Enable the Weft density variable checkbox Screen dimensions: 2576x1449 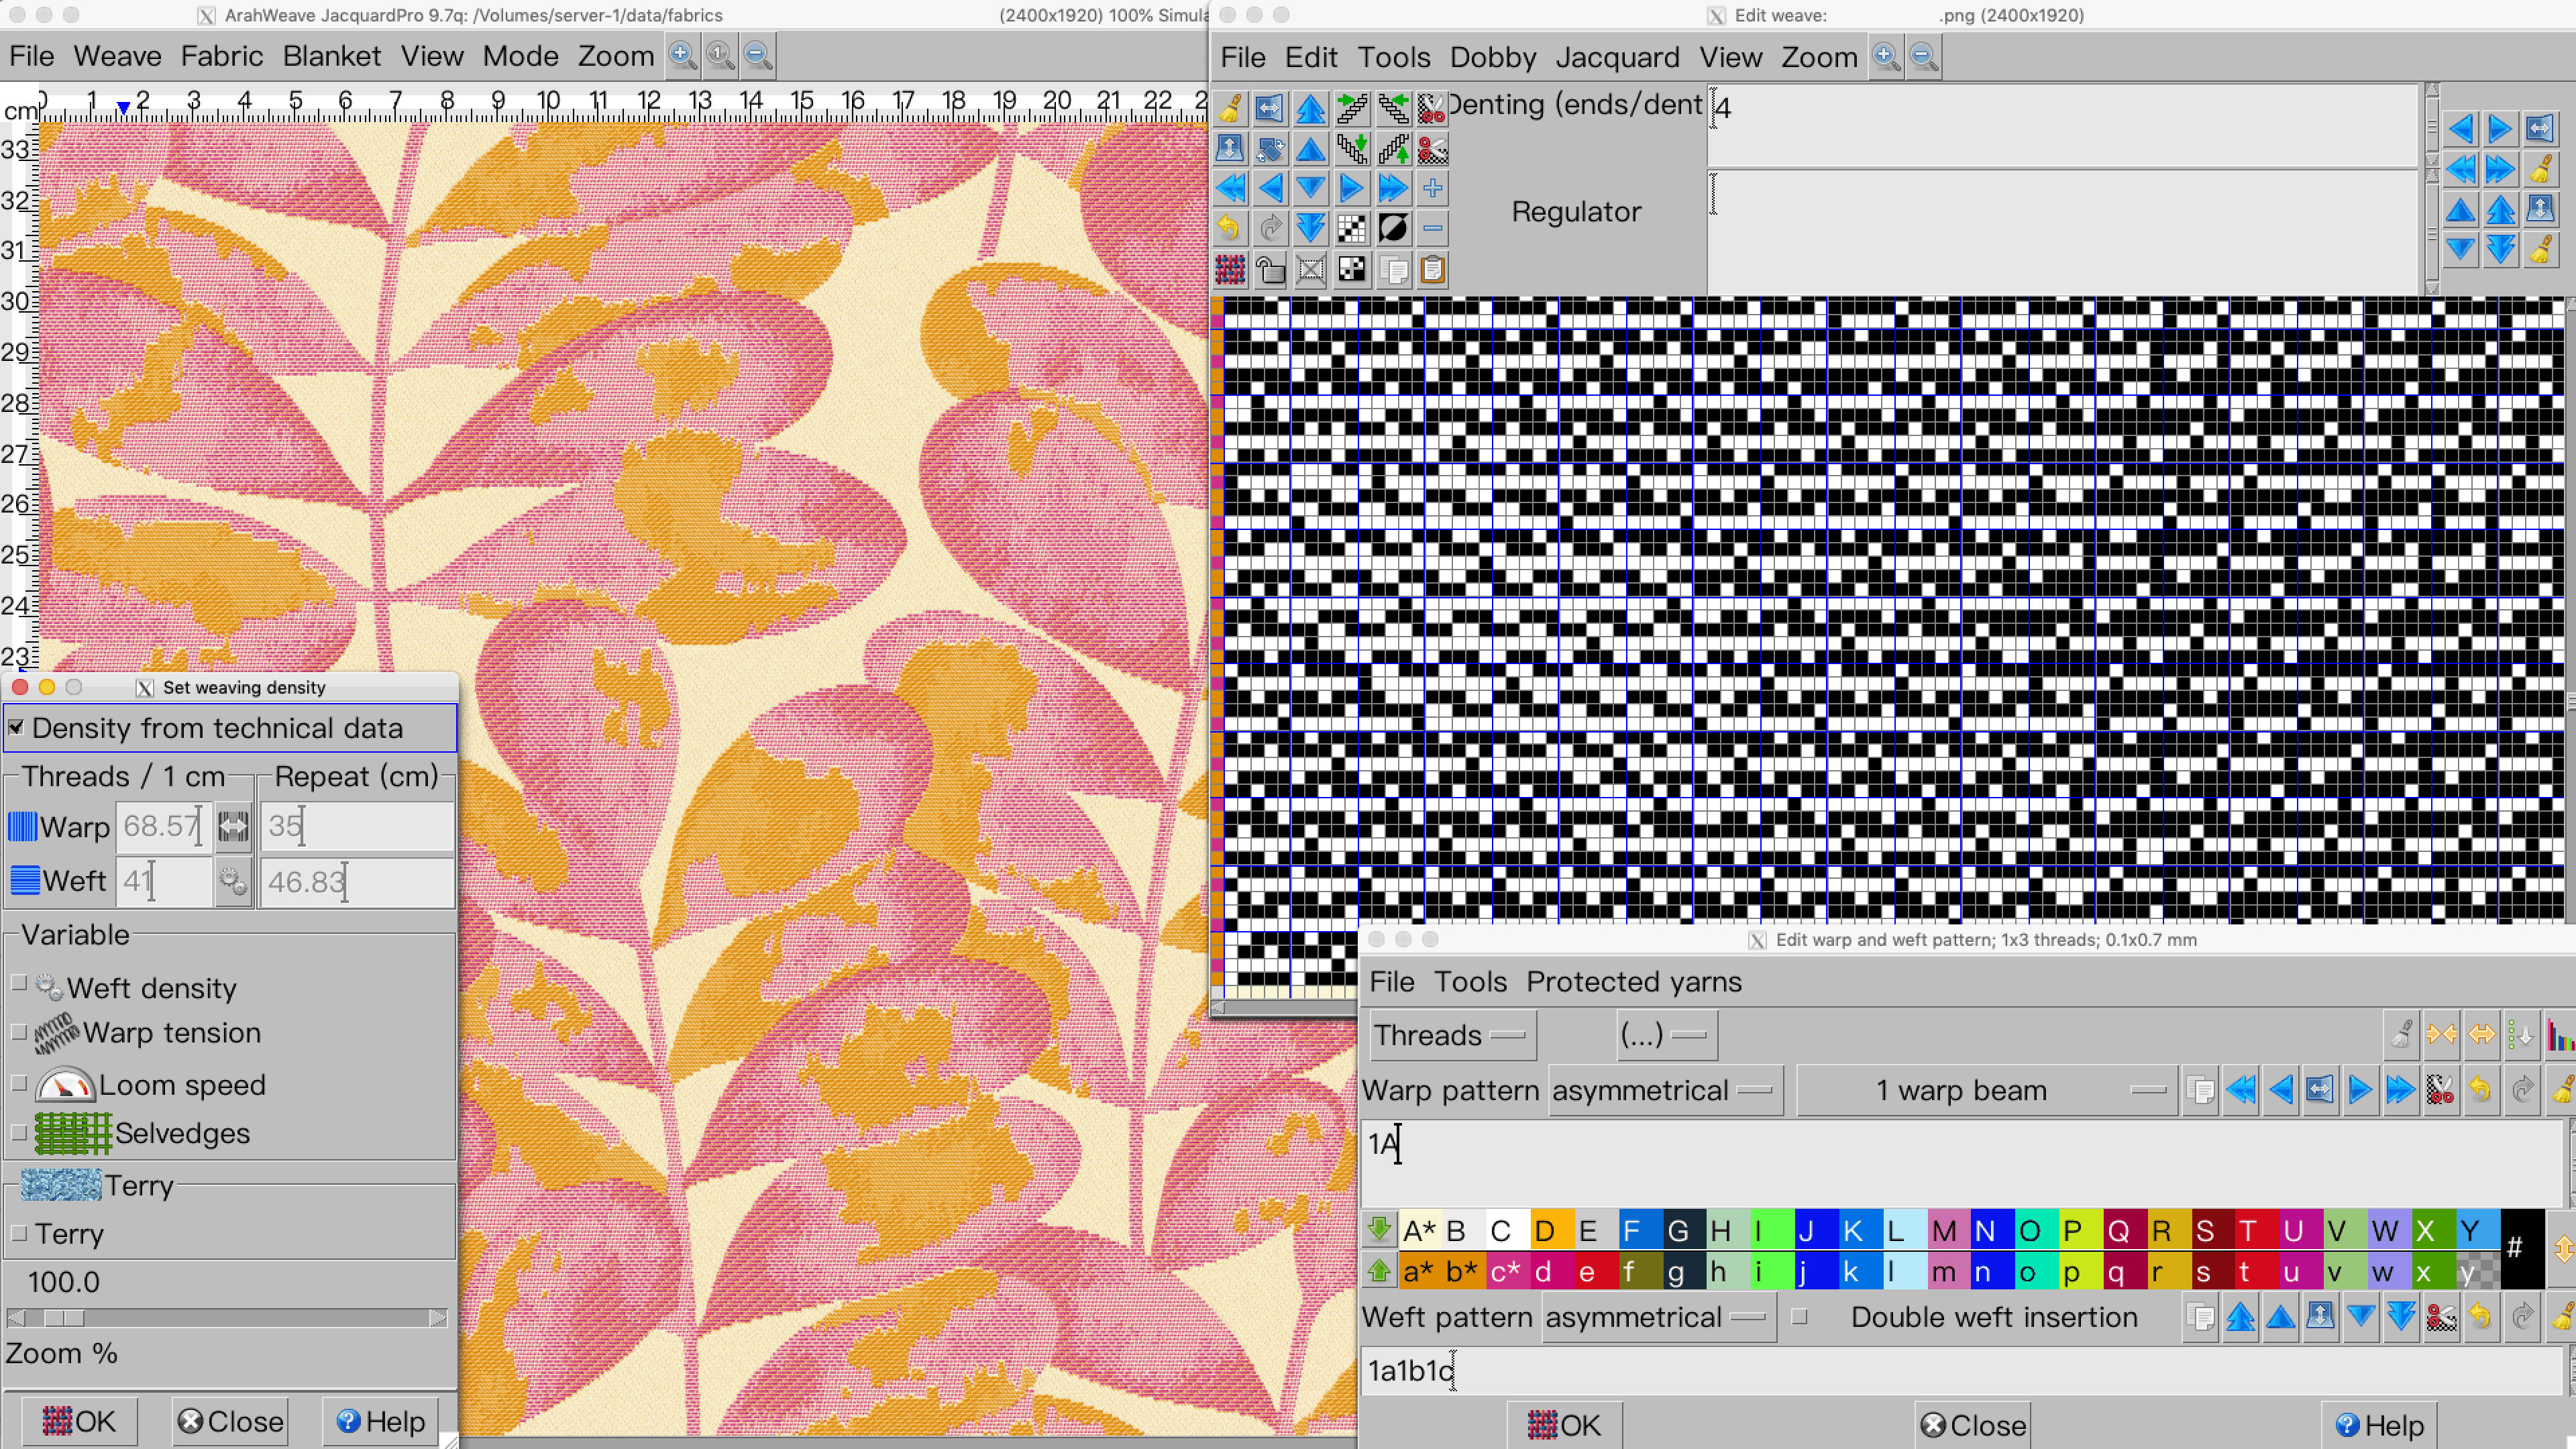click(x=18, y=984)
